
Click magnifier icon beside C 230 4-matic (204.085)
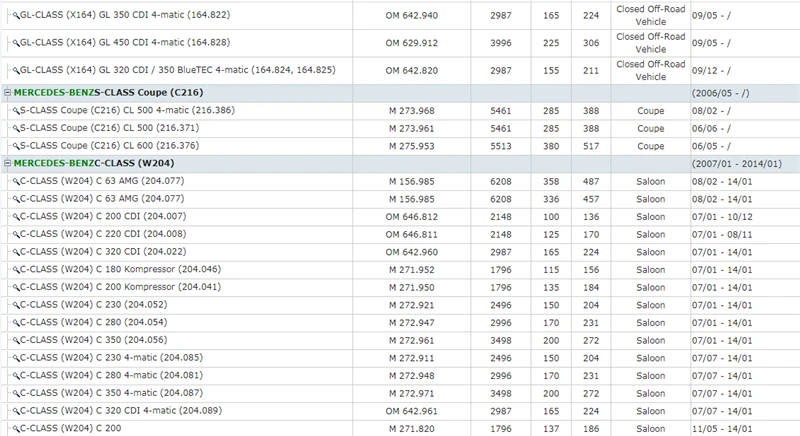(16, 358)
